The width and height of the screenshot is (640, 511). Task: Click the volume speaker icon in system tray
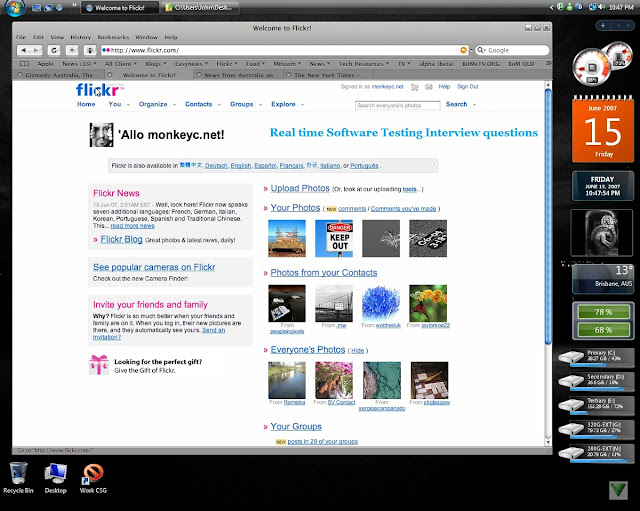pos(602,7)
